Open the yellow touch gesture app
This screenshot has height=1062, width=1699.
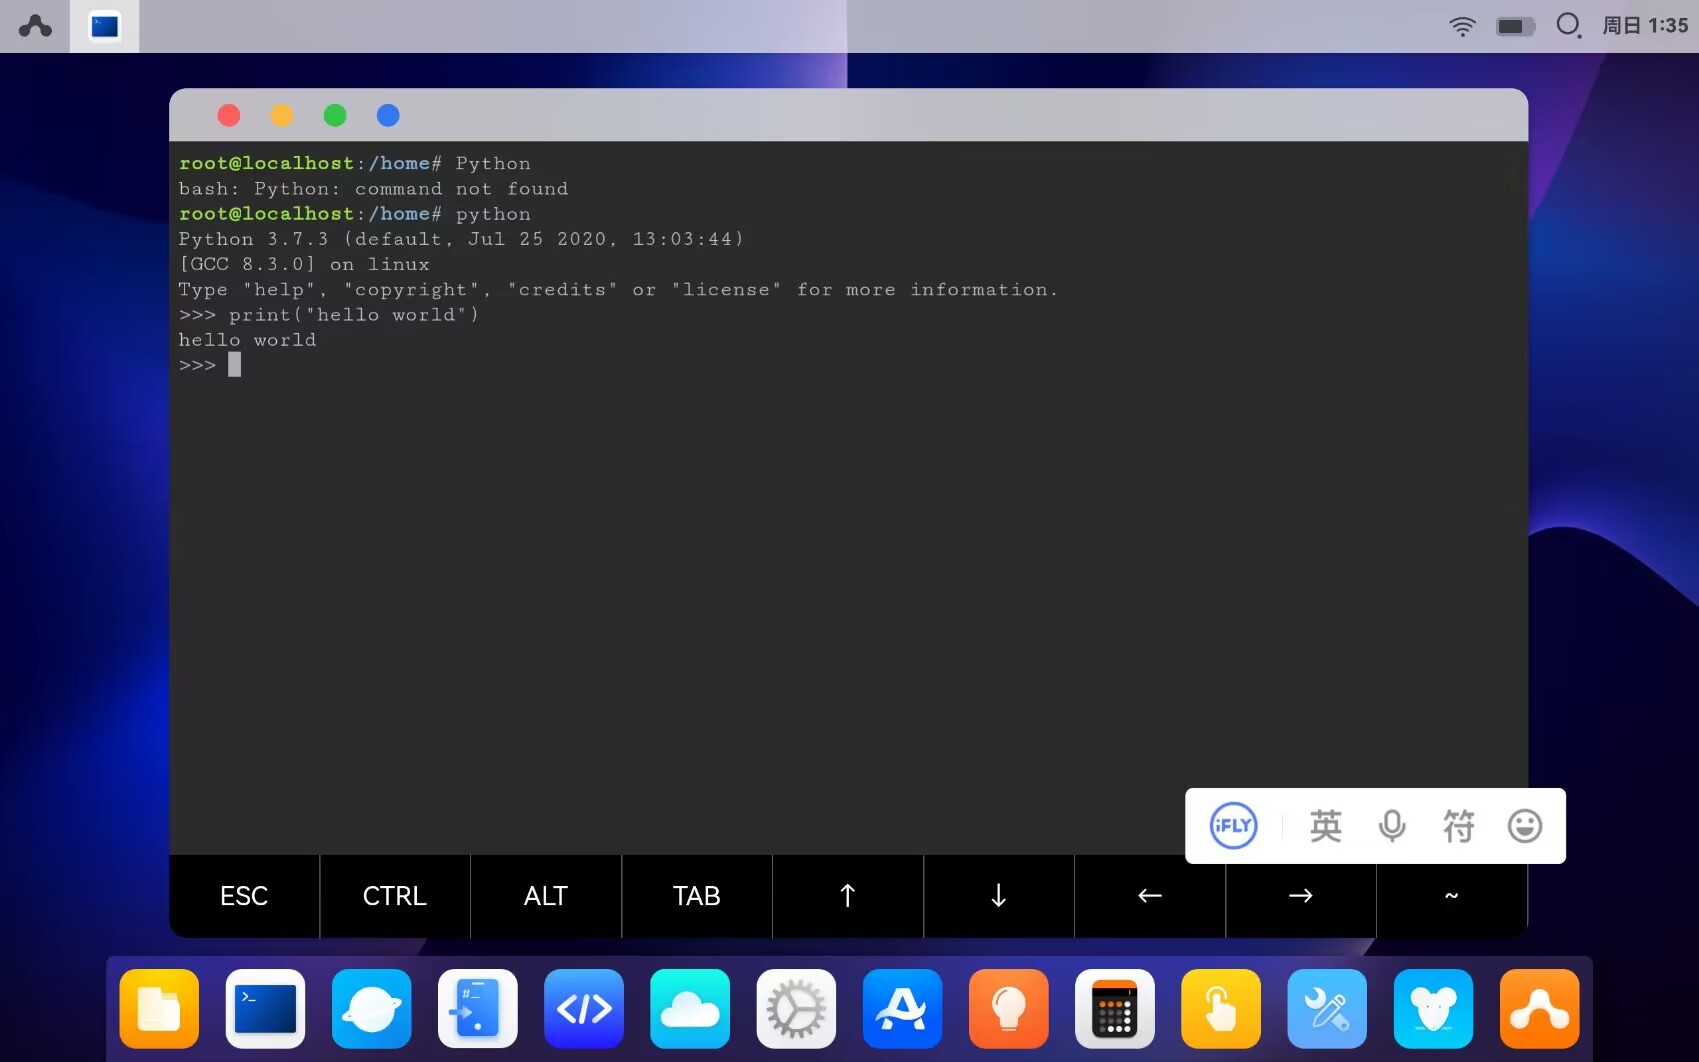1221,1009
